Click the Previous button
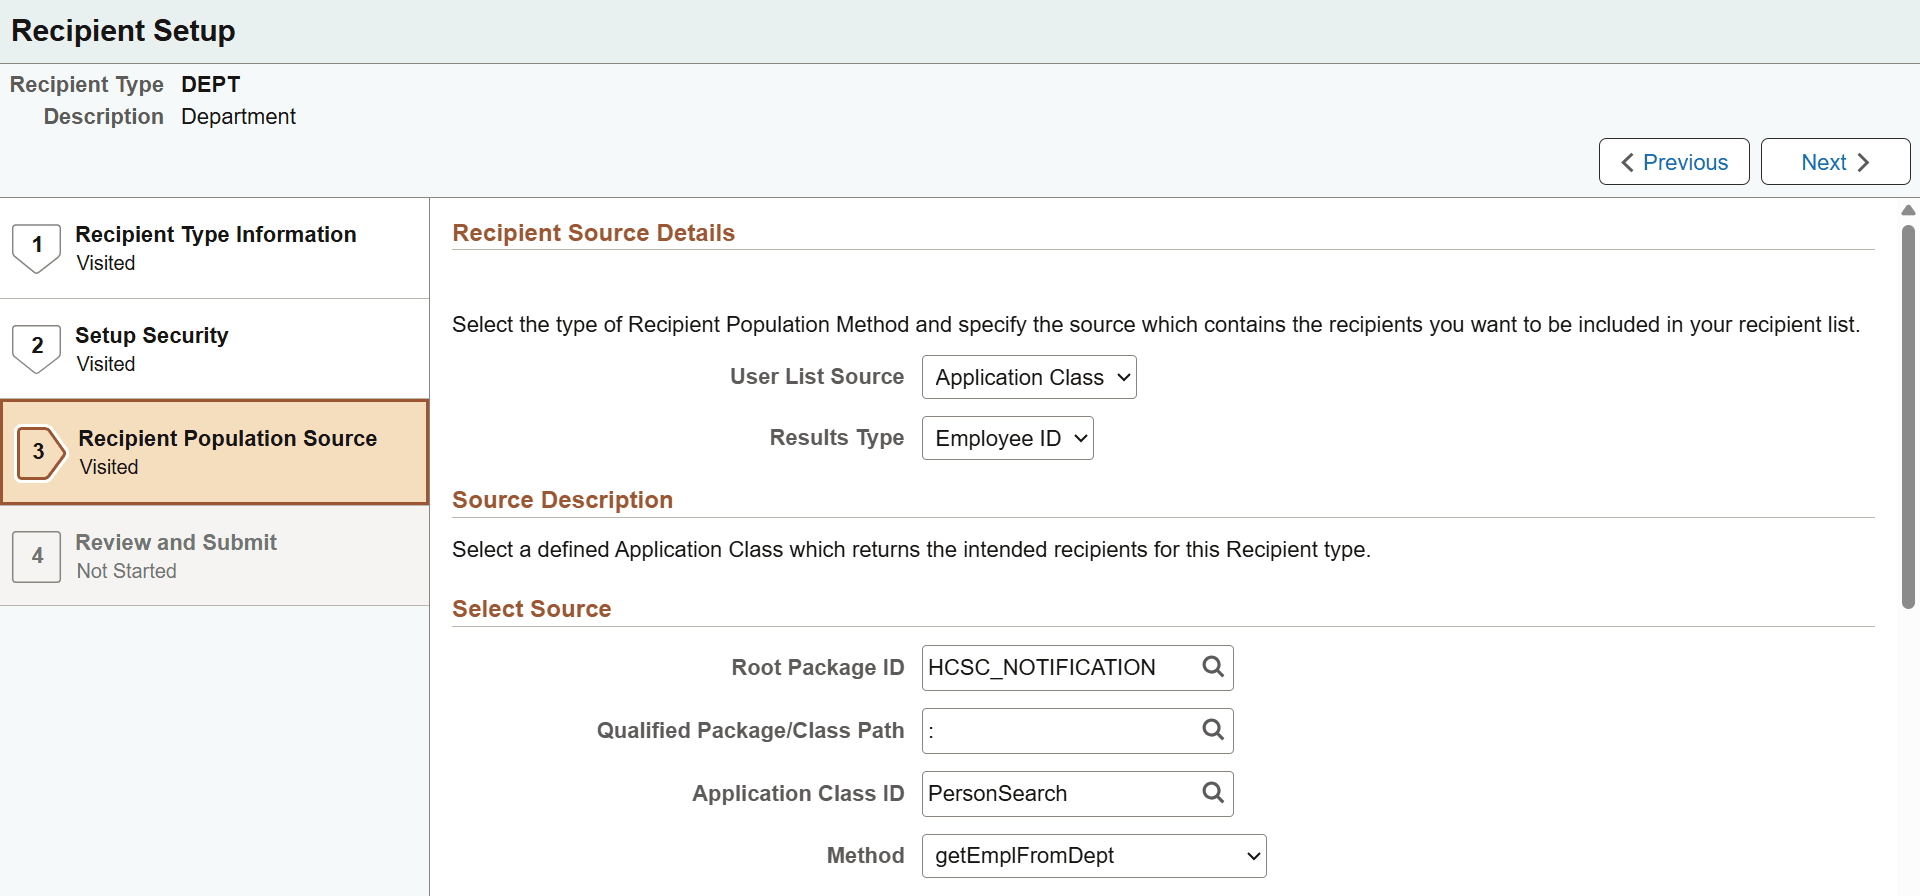Viewport: 1920px width, 896px height. point(1673,162)
